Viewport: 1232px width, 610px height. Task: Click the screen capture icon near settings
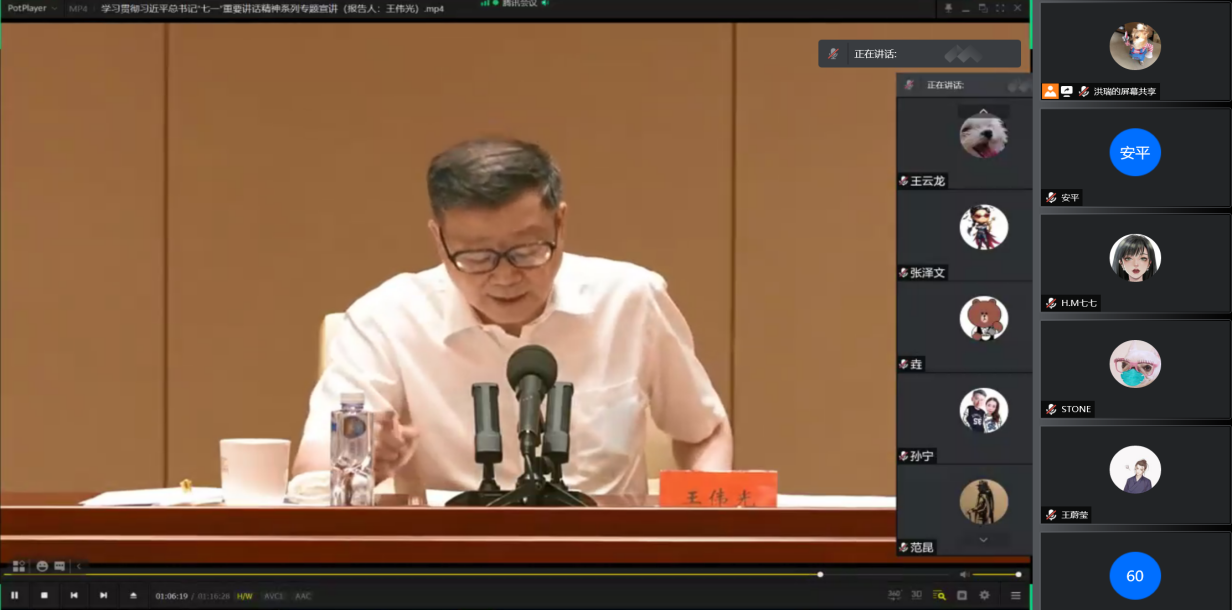pos(962,595)
